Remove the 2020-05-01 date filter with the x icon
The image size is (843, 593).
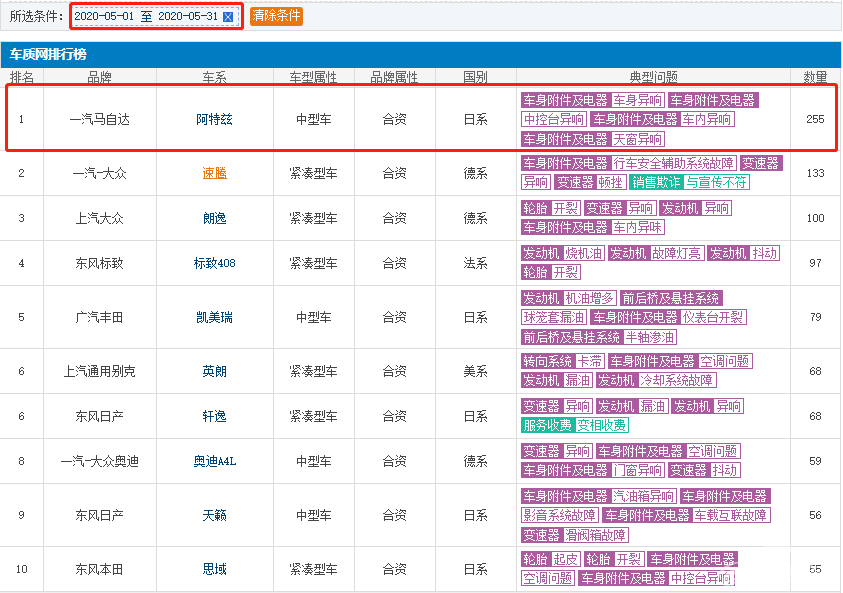228,17
